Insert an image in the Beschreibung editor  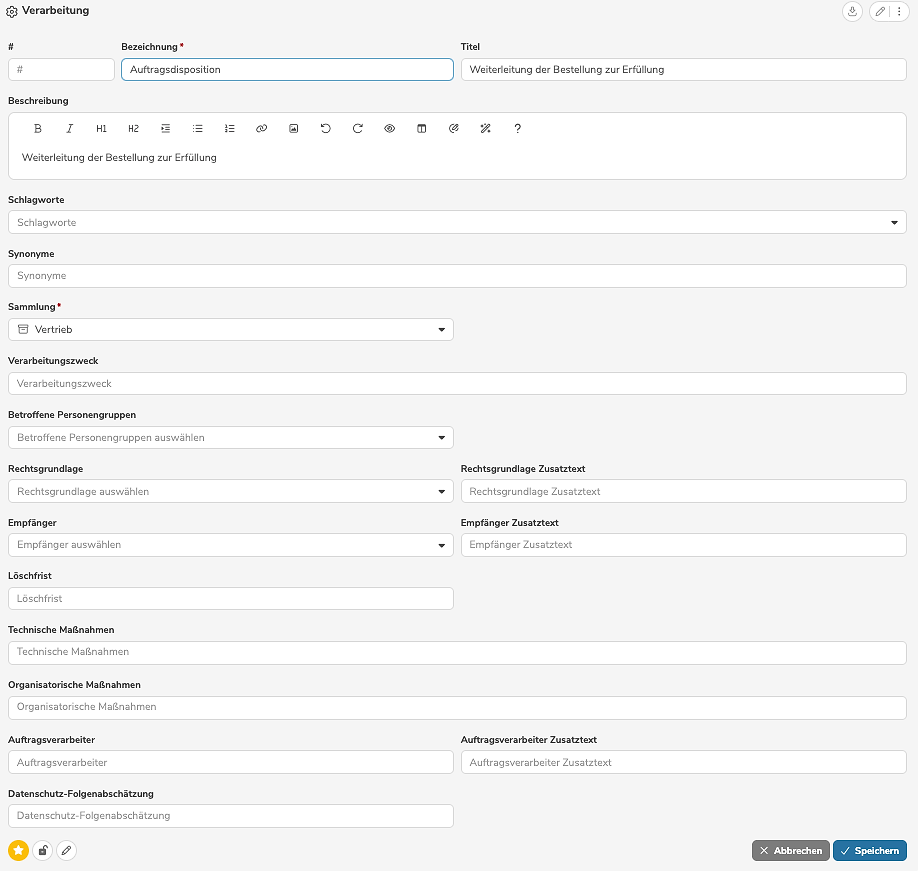click(x=294, y=129)
